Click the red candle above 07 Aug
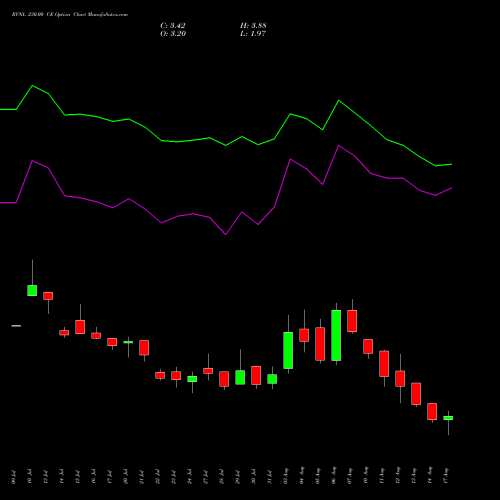 [x=352, y=321]
